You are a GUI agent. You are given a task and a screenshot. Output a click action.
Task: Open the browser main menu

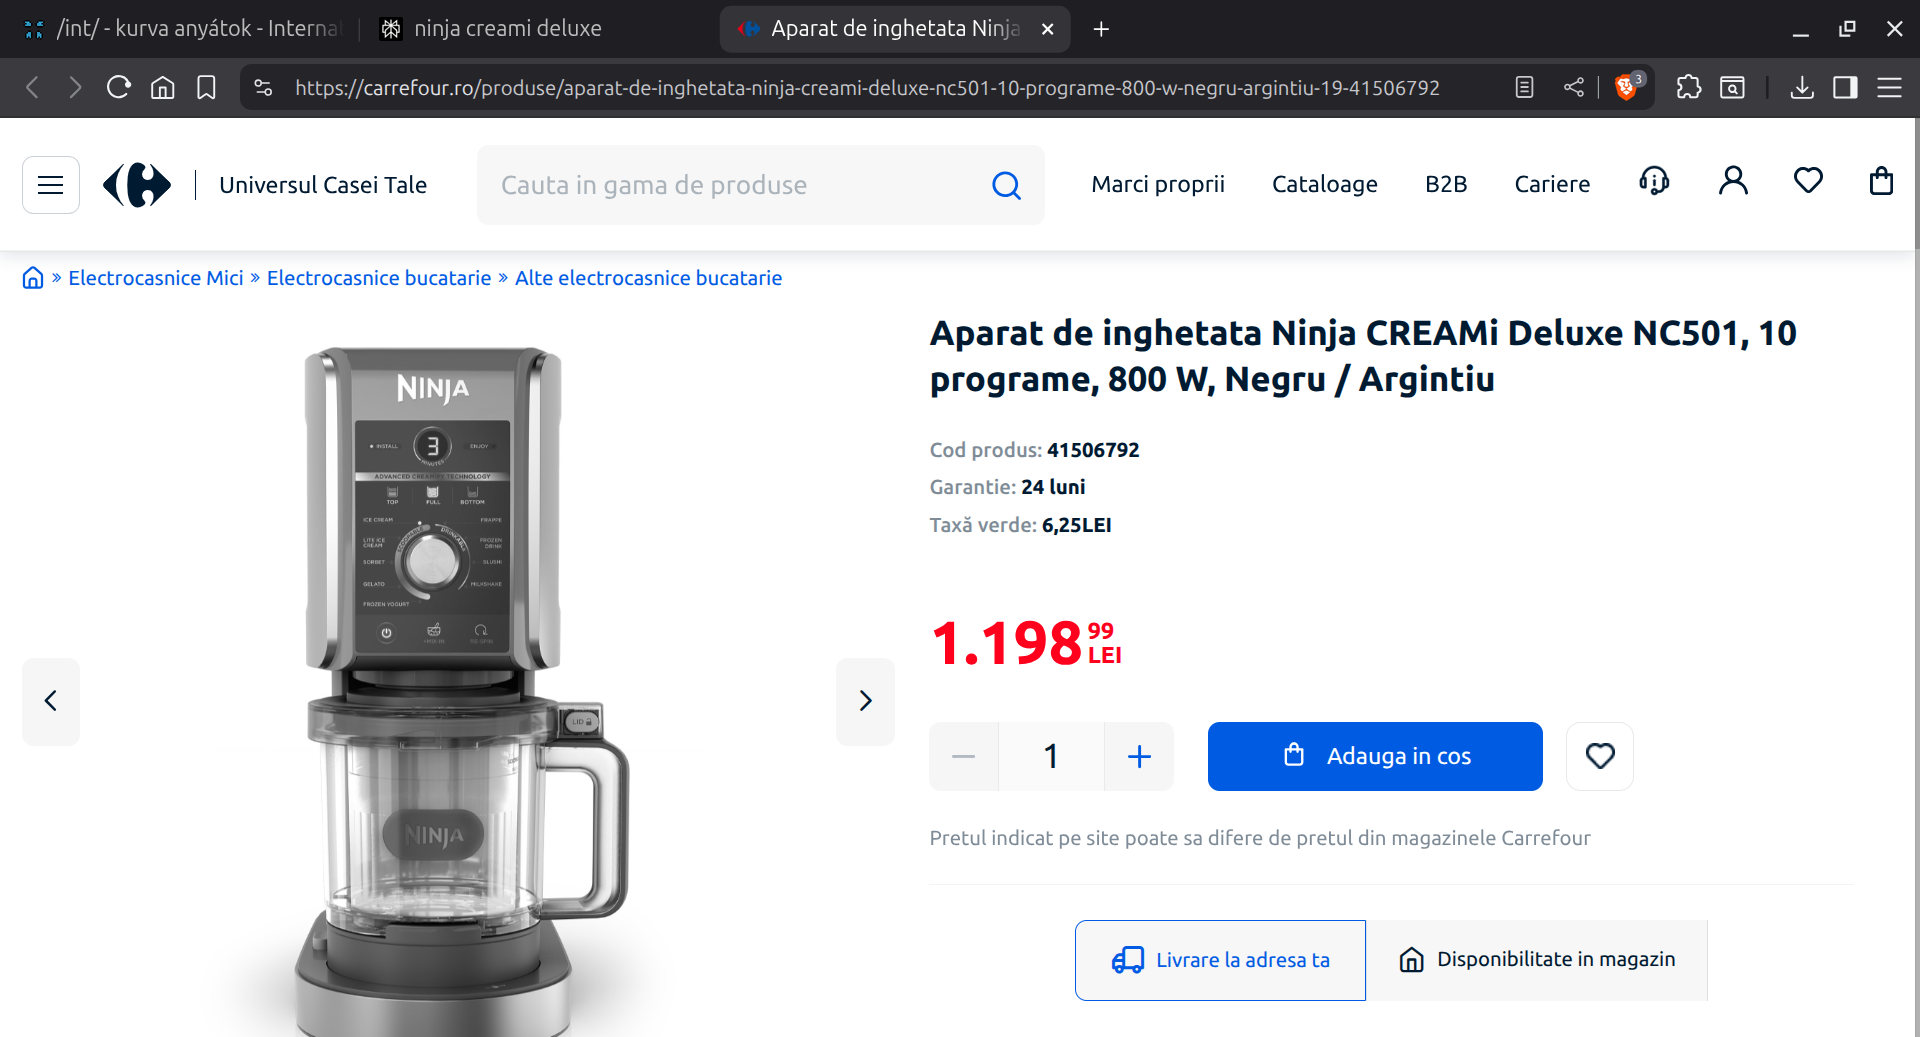pos(1889,88)
